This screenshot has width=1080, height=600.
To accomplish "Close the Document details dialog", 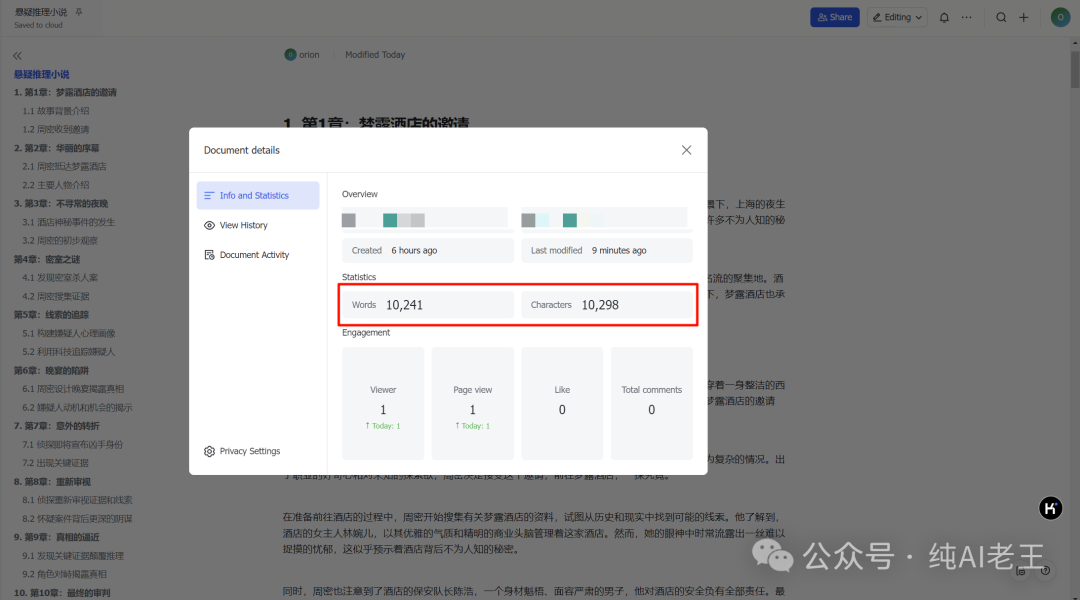I will coord(686,150).
